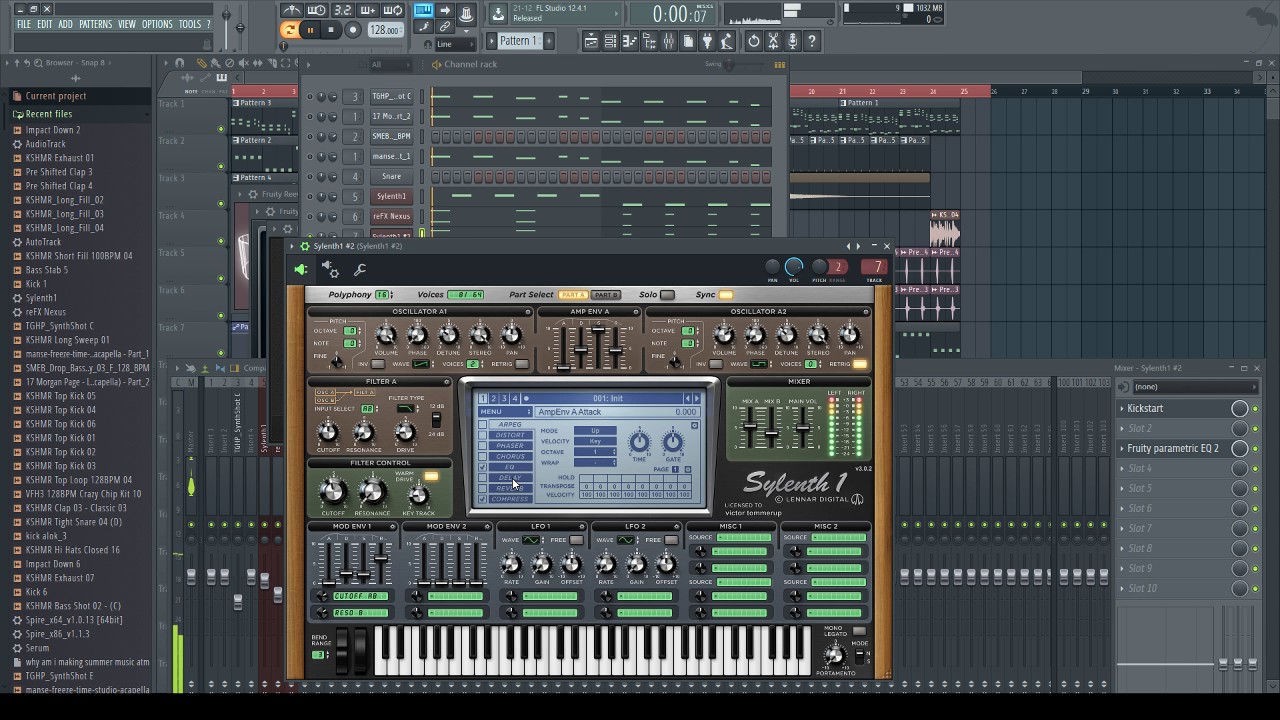Click the arpeggiator GATE knob
The height and width of the screenshot is (720, 1280).
(673, 441)
